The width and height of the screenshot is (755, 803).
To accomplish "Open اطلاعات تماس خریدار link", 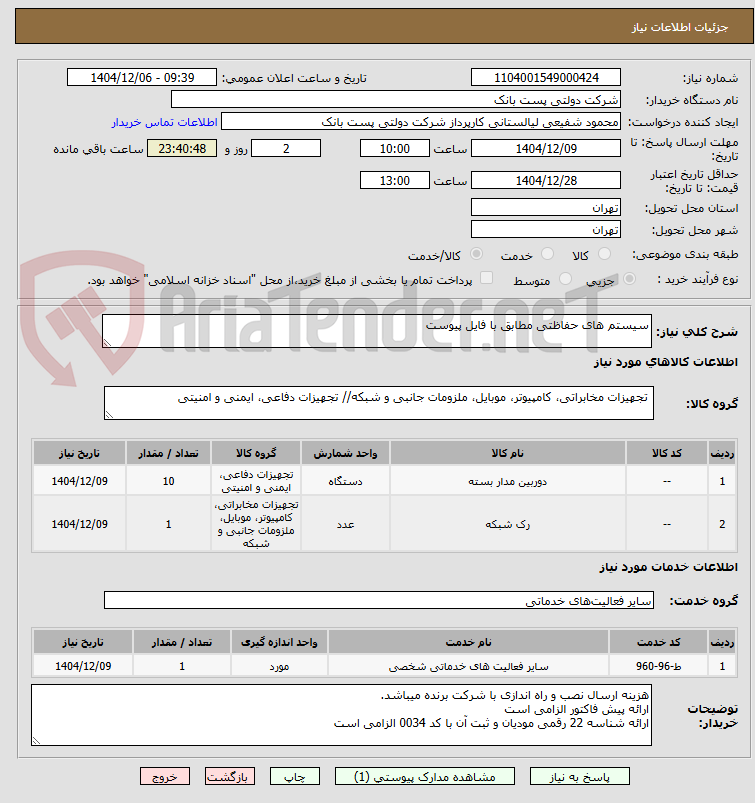I will point(165,122).
